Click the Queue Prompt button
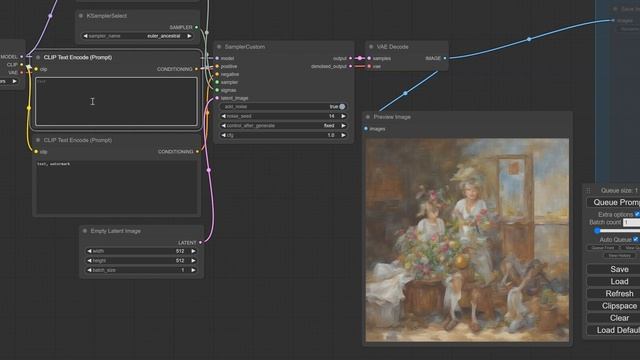Screen dimensions: 640x360 tap(613, 202)
